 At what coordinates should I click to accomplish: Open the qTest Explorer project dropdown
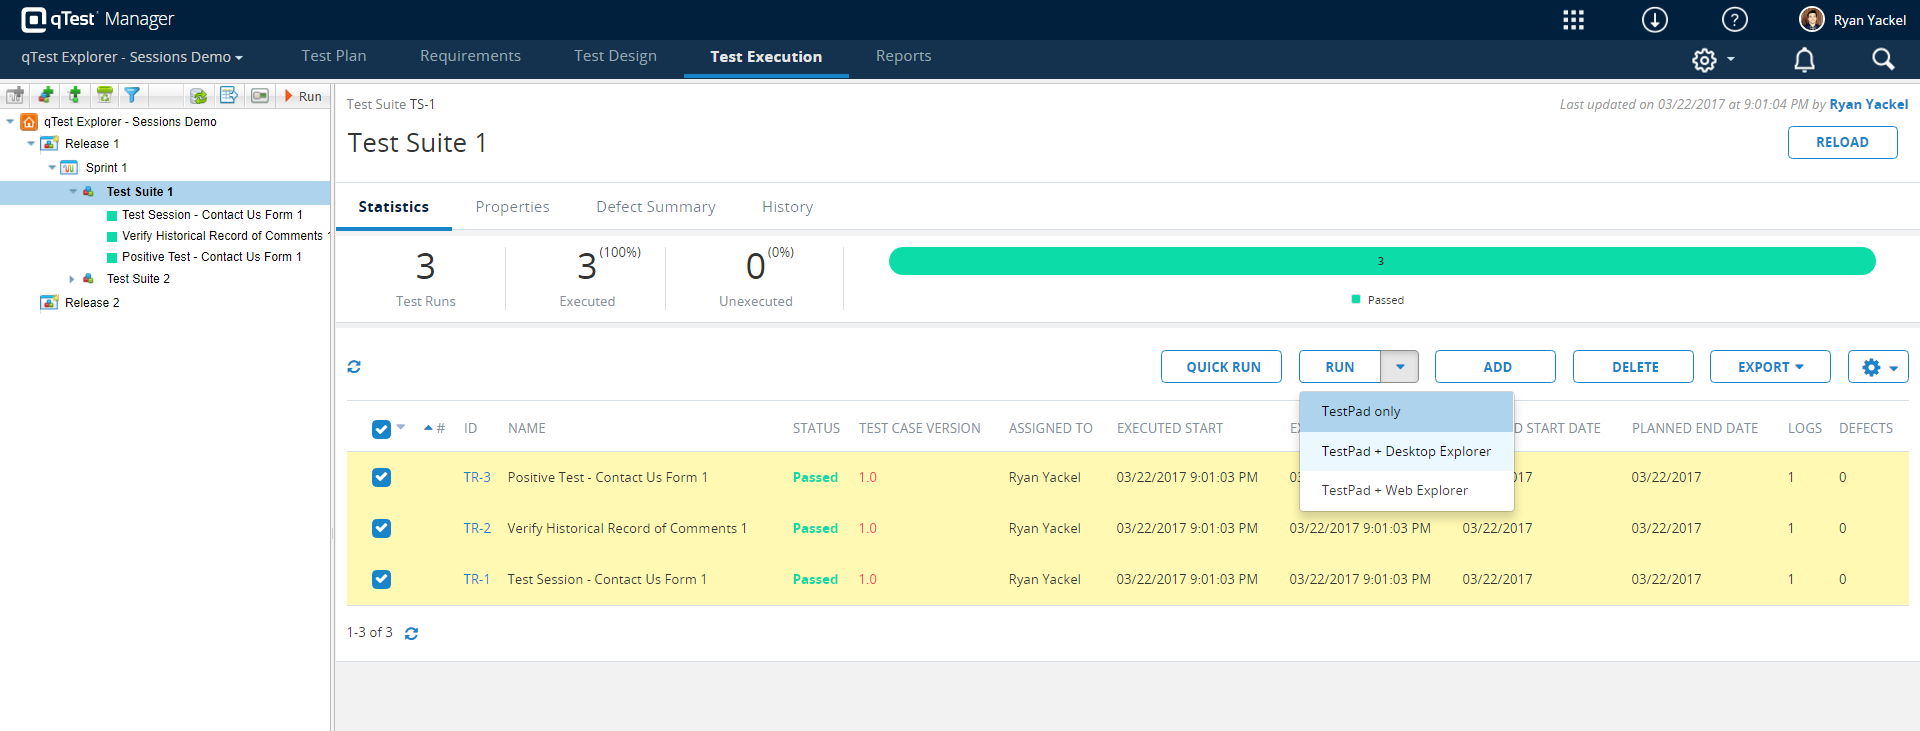pos(132,57)
